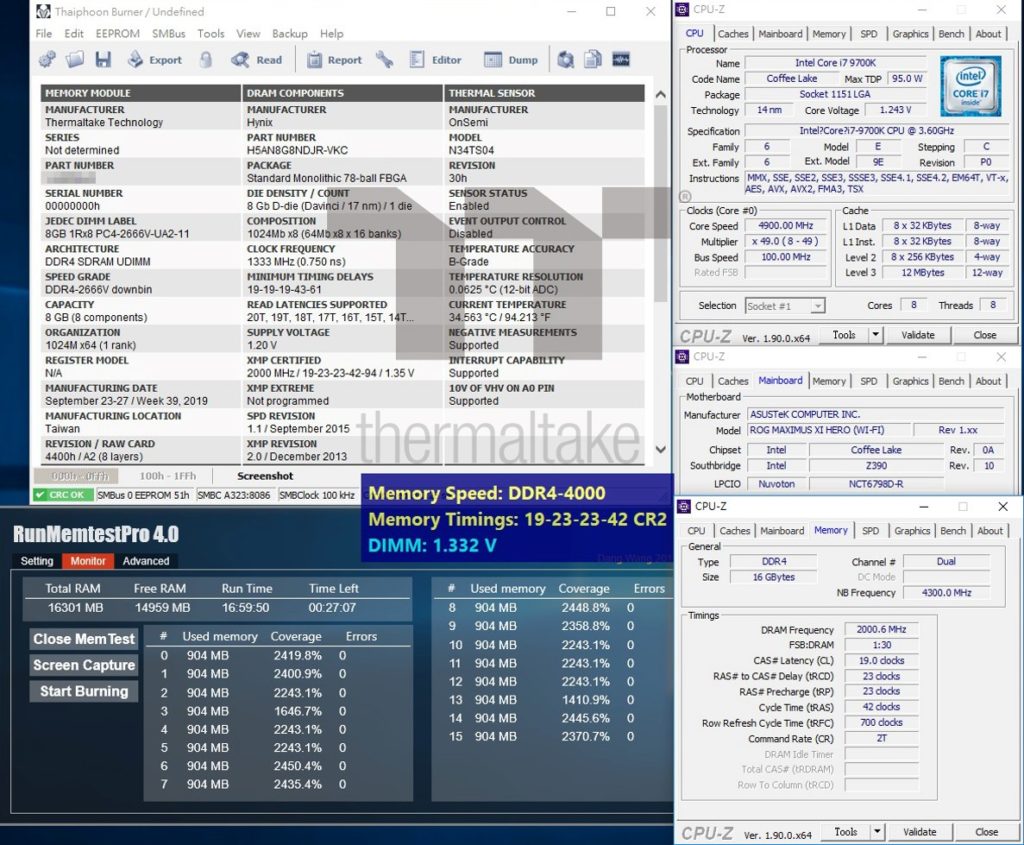The height and width of the screenshot is (845, 1024).
Task: Click the Core Speed 4900.00 MHz value
Action: coord(786,226)
